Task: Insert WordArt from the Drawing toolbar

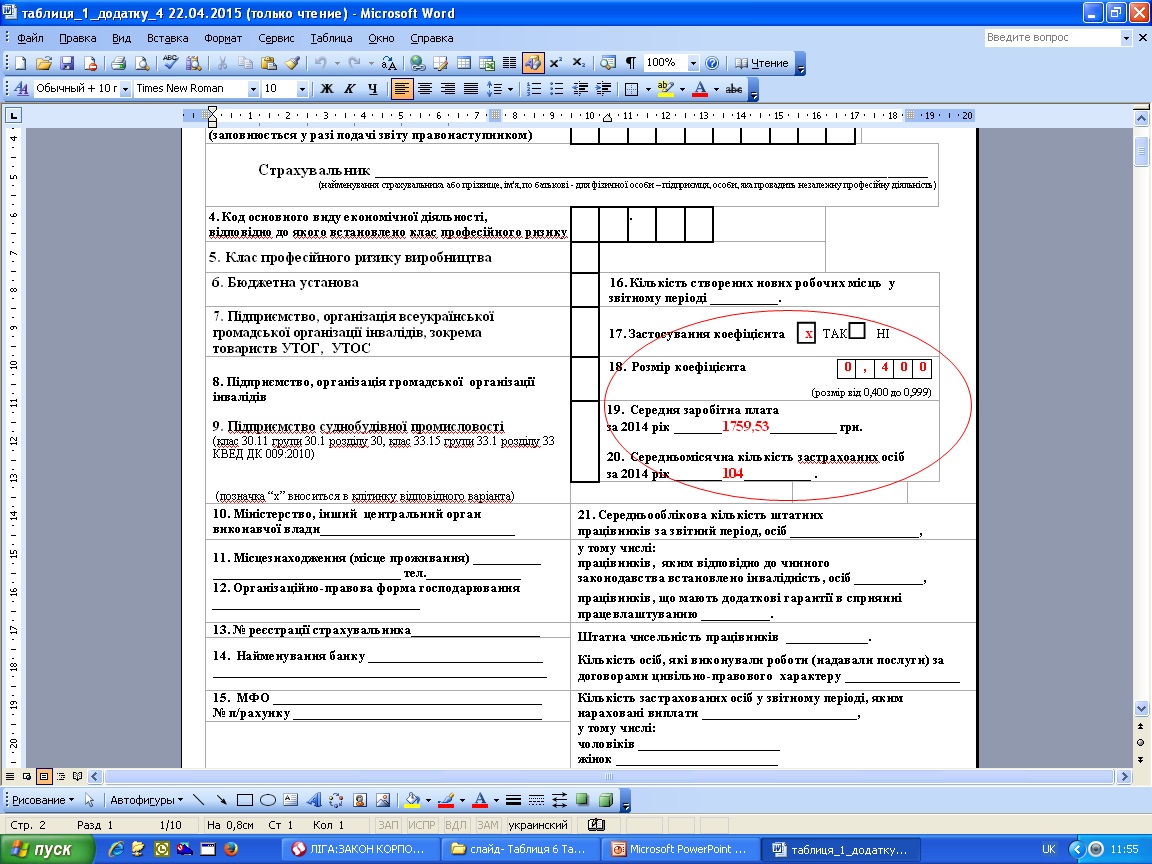Action: point(312,800)
